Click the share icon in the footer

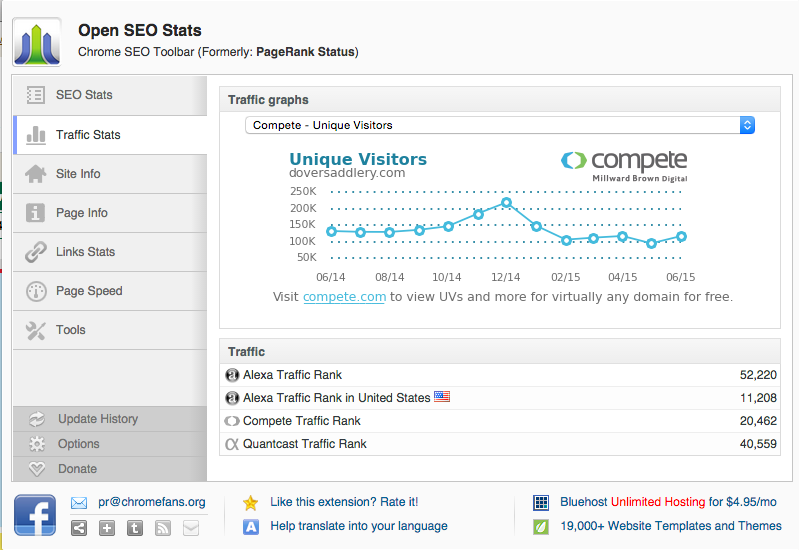(79, 528)
